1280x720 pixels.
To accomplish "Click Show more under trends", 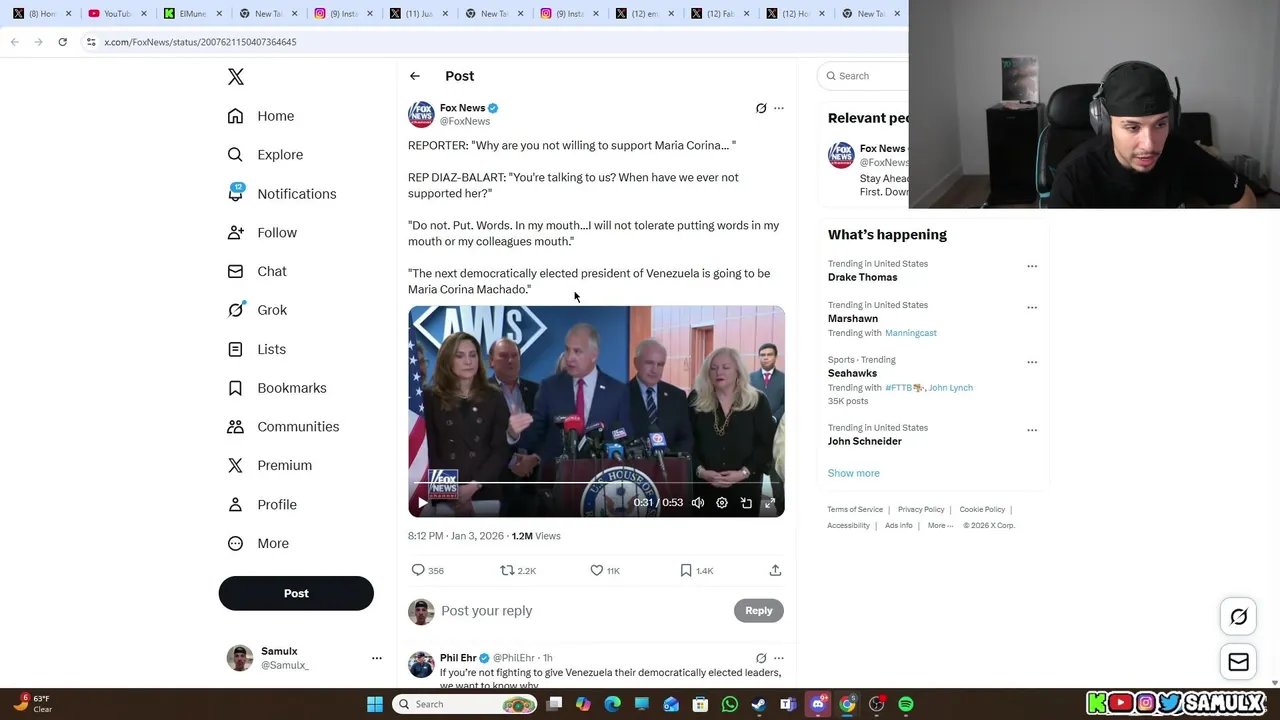I will (853, 473).
